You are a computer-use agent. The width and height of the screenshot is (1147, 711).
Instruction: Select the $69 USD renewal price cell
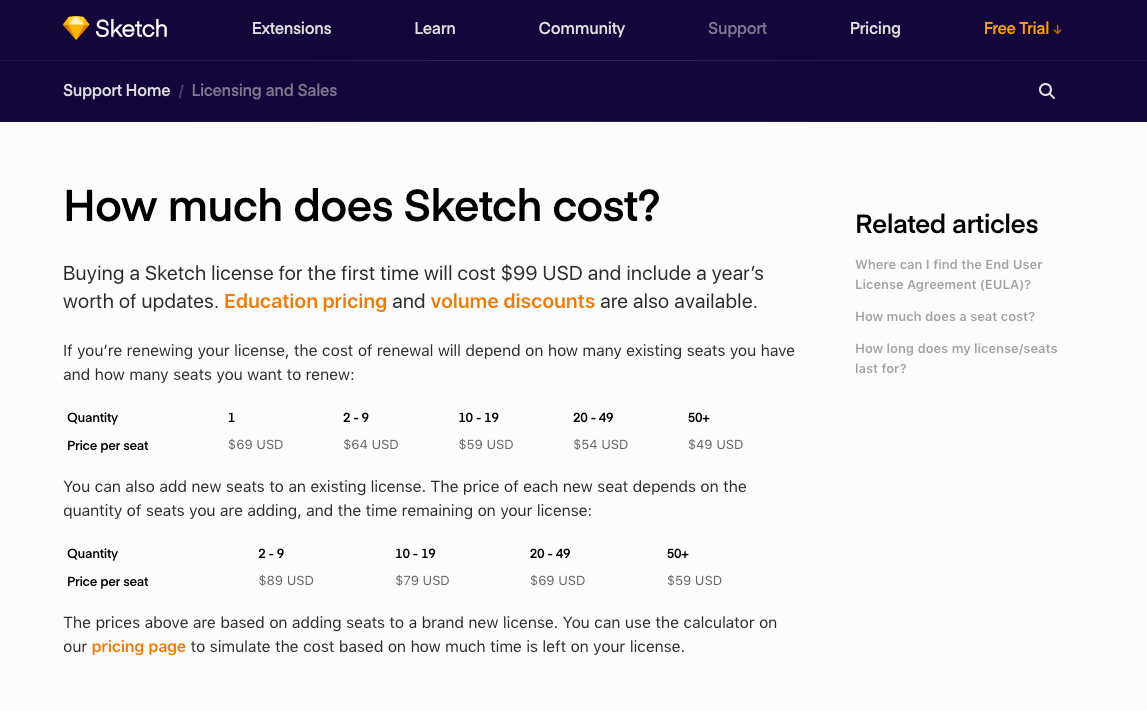[x=255, y=445]
